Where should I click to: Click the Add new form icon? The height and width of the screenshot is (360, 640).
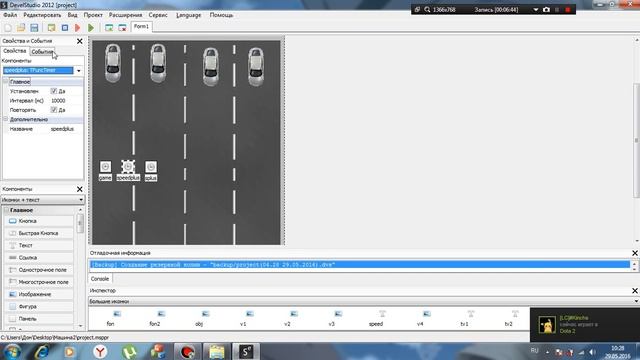109,28
